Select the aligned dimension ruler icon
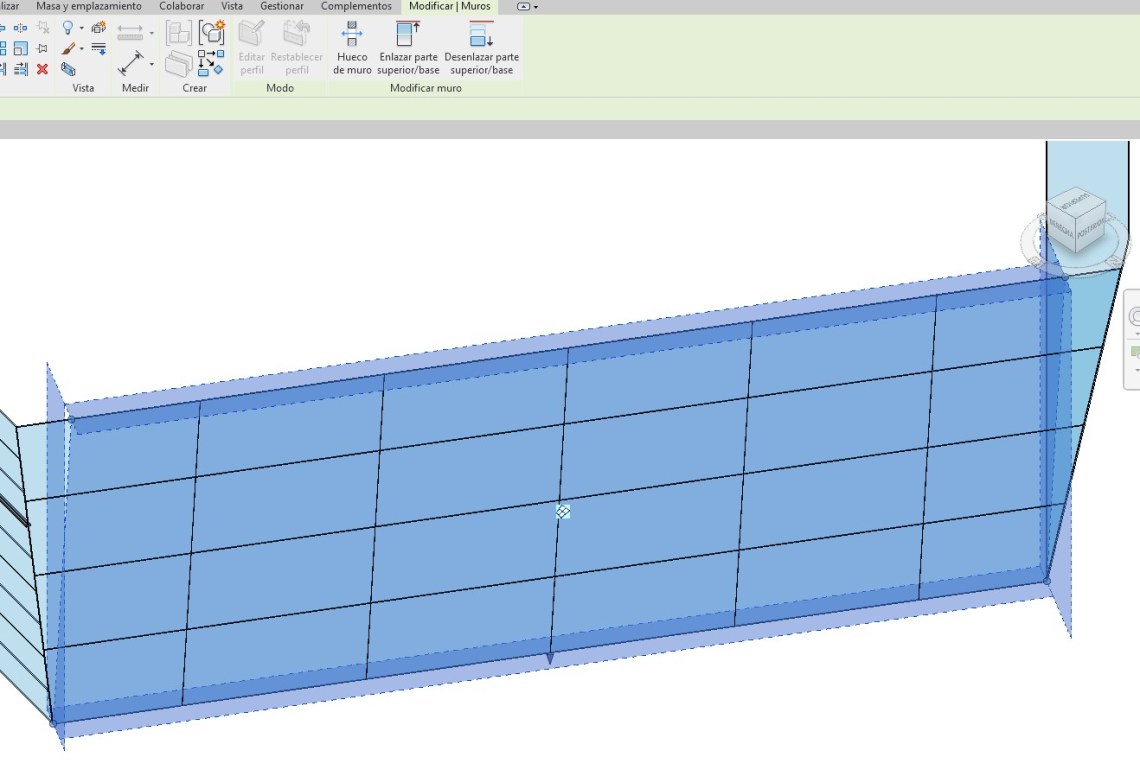Screen dimensions: 1140x776 click(x=130, y=33)
